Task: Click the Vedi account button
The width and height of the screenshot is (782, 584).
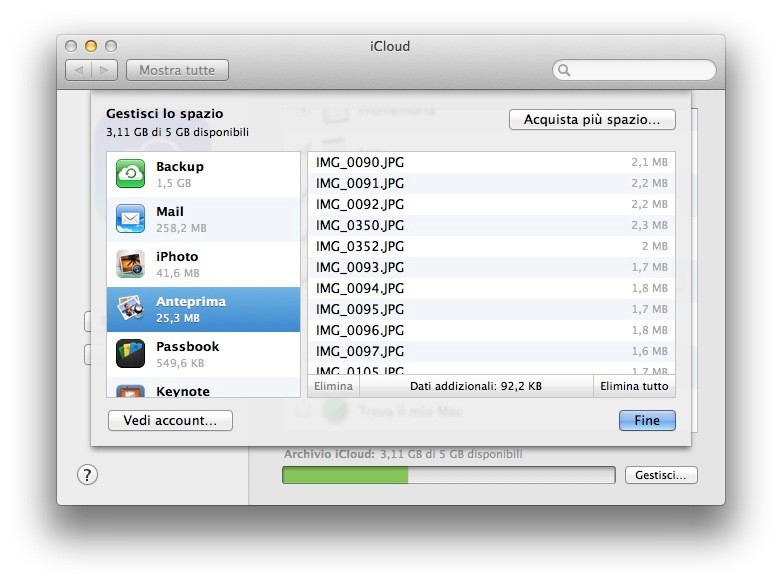Action: click(170, 421)
